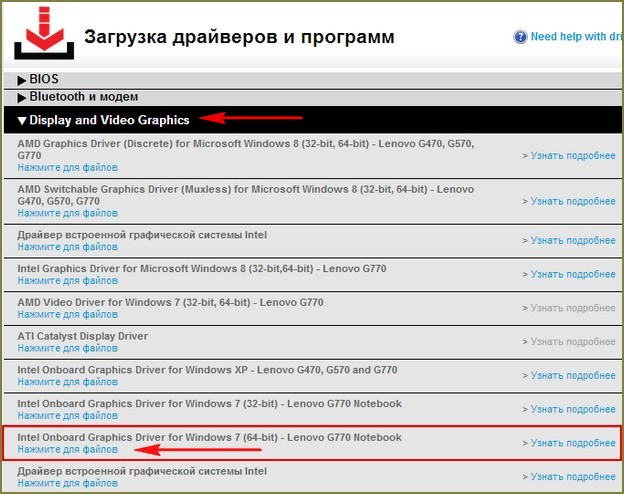Screen dimensions: 624x494
Task: Click Узнать подробнее for Intel Windows 8 driver
Action: coord(569,274)
